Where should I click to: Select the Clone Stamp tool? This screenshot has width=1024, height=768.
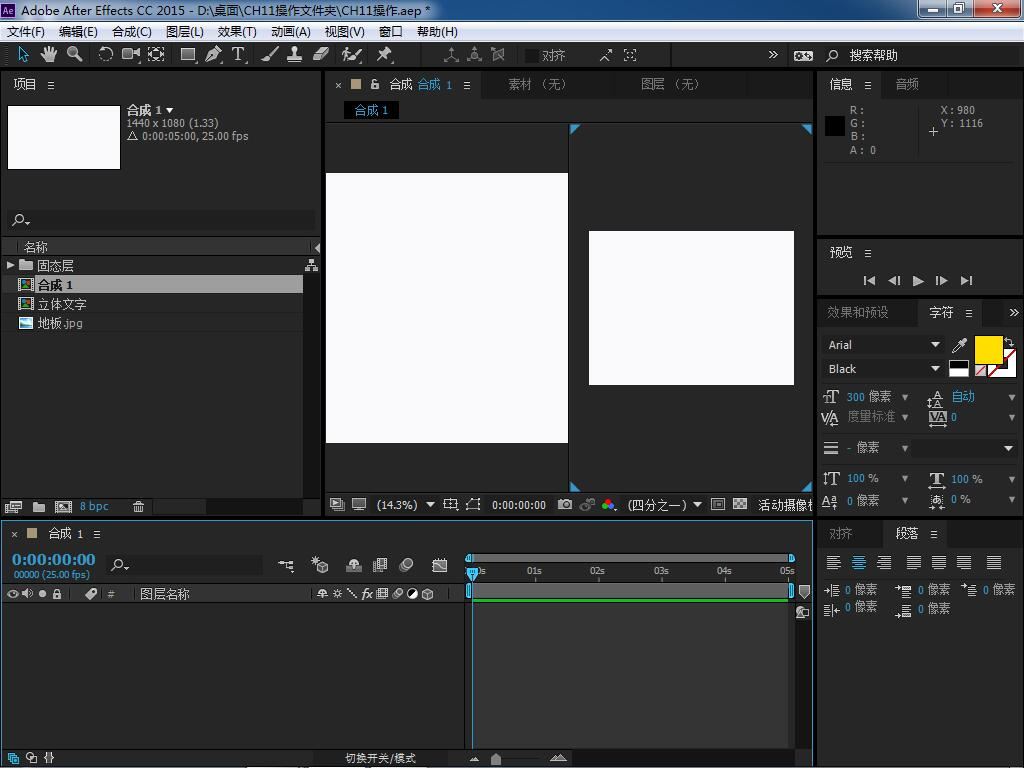(295, 55)
